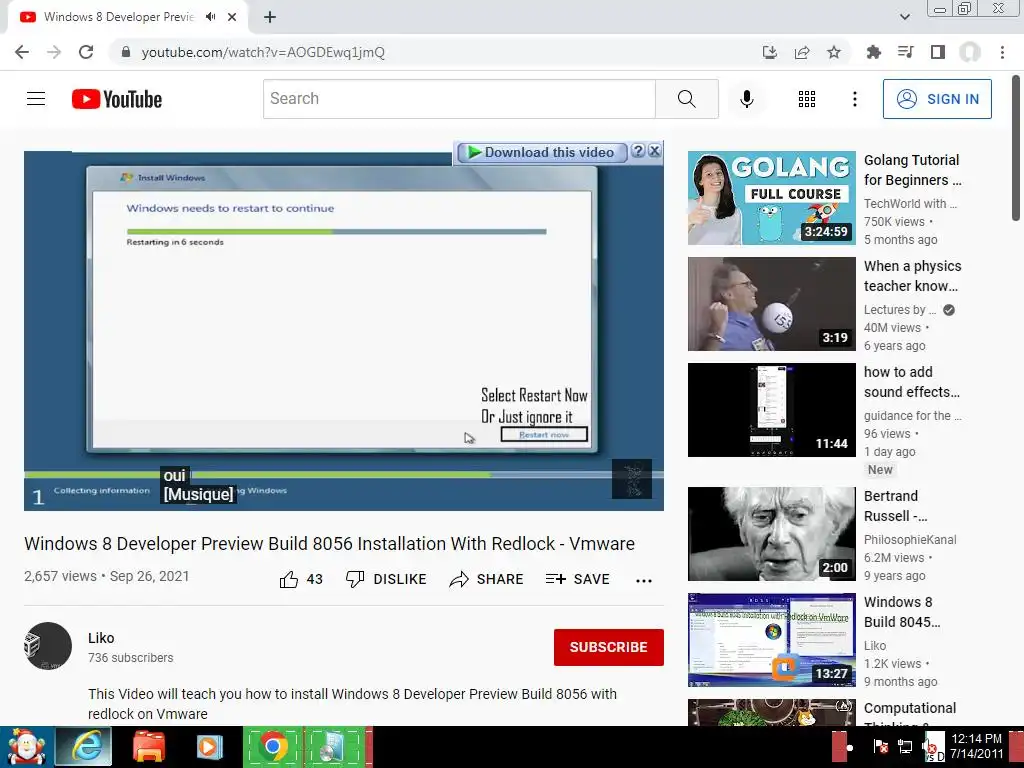The width and height of the screenshot is (1024, 768).
Task: Open the Liko channel name link
Action: (x=101, y=638)
